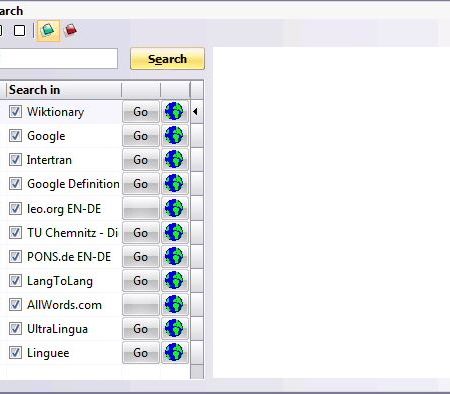Select the Wiktionary row label
Viewport: 450px width, 394px height.
coord(55,112)
